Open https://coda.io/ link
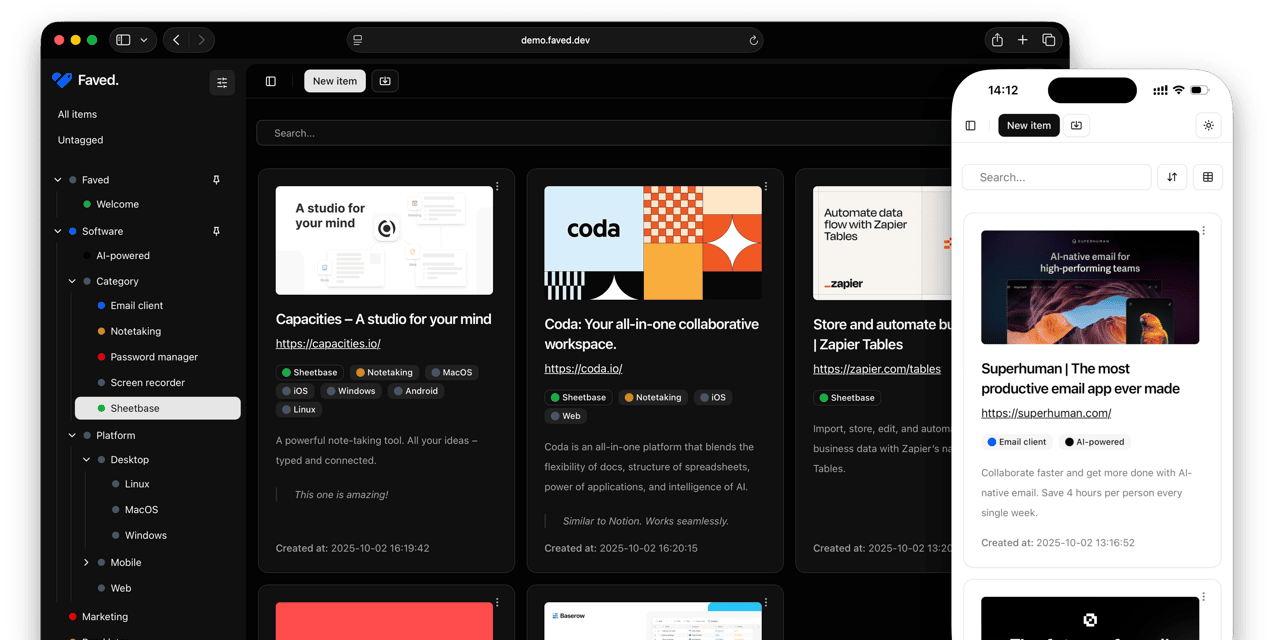The height and width of the screenshot is (640, 1280). (x=583, y=369)
